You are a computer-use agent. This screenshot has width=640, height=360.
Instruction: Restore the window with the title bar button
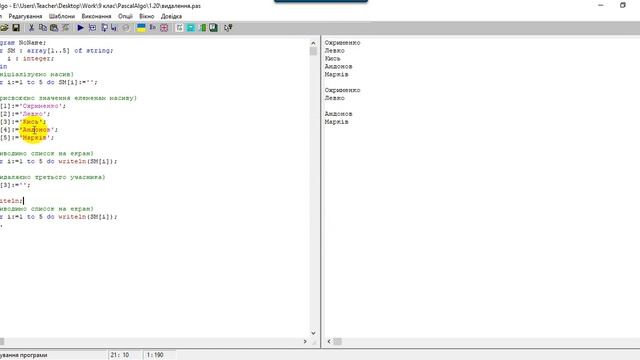[622, 5]
